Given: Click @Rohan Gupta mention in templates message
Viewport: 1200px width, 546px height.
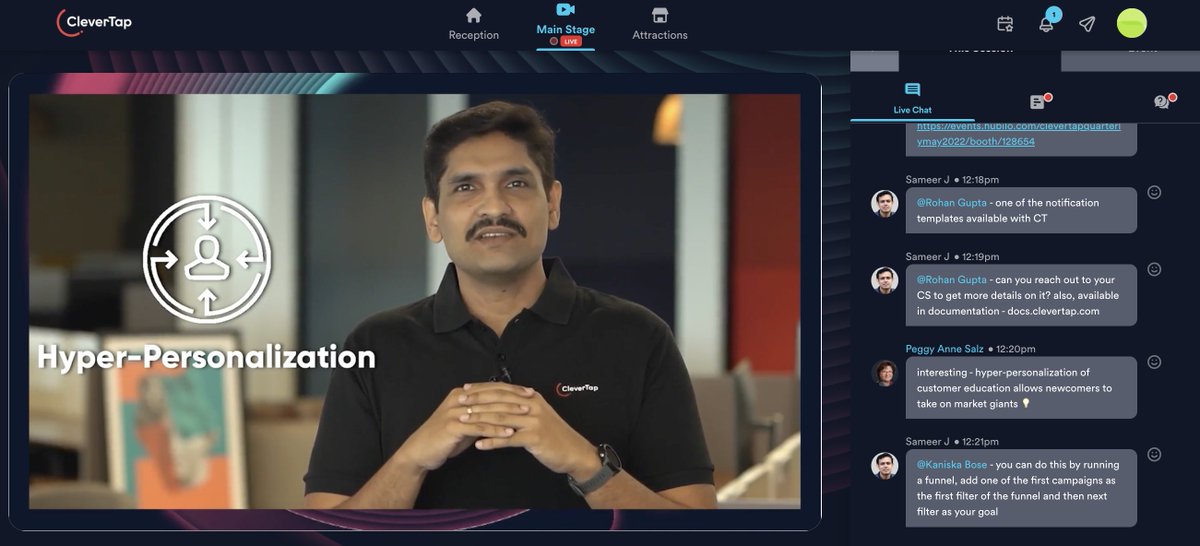Looking at the screenshot, I should (x=952, y=203).
